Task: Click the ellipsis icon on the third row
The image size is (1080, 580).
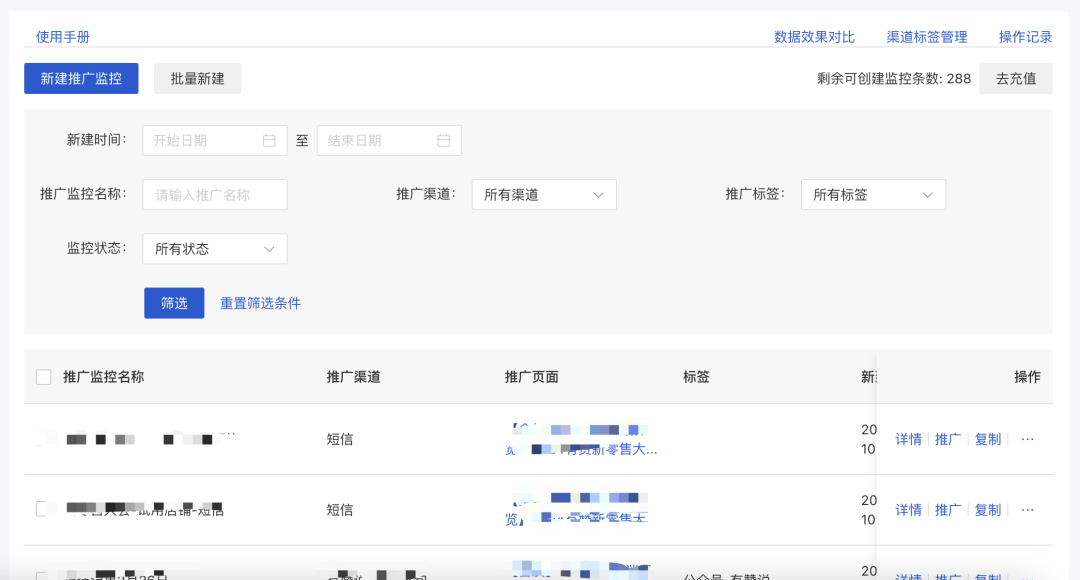Action: 1028,578
